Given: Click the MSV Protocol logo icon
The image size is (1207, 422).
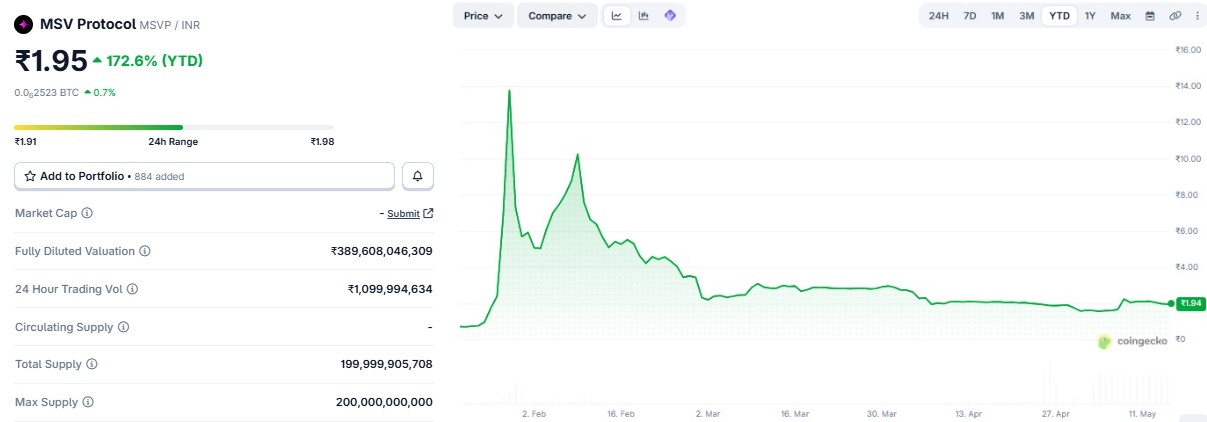Looking at the screenshot, I should 24,23.
